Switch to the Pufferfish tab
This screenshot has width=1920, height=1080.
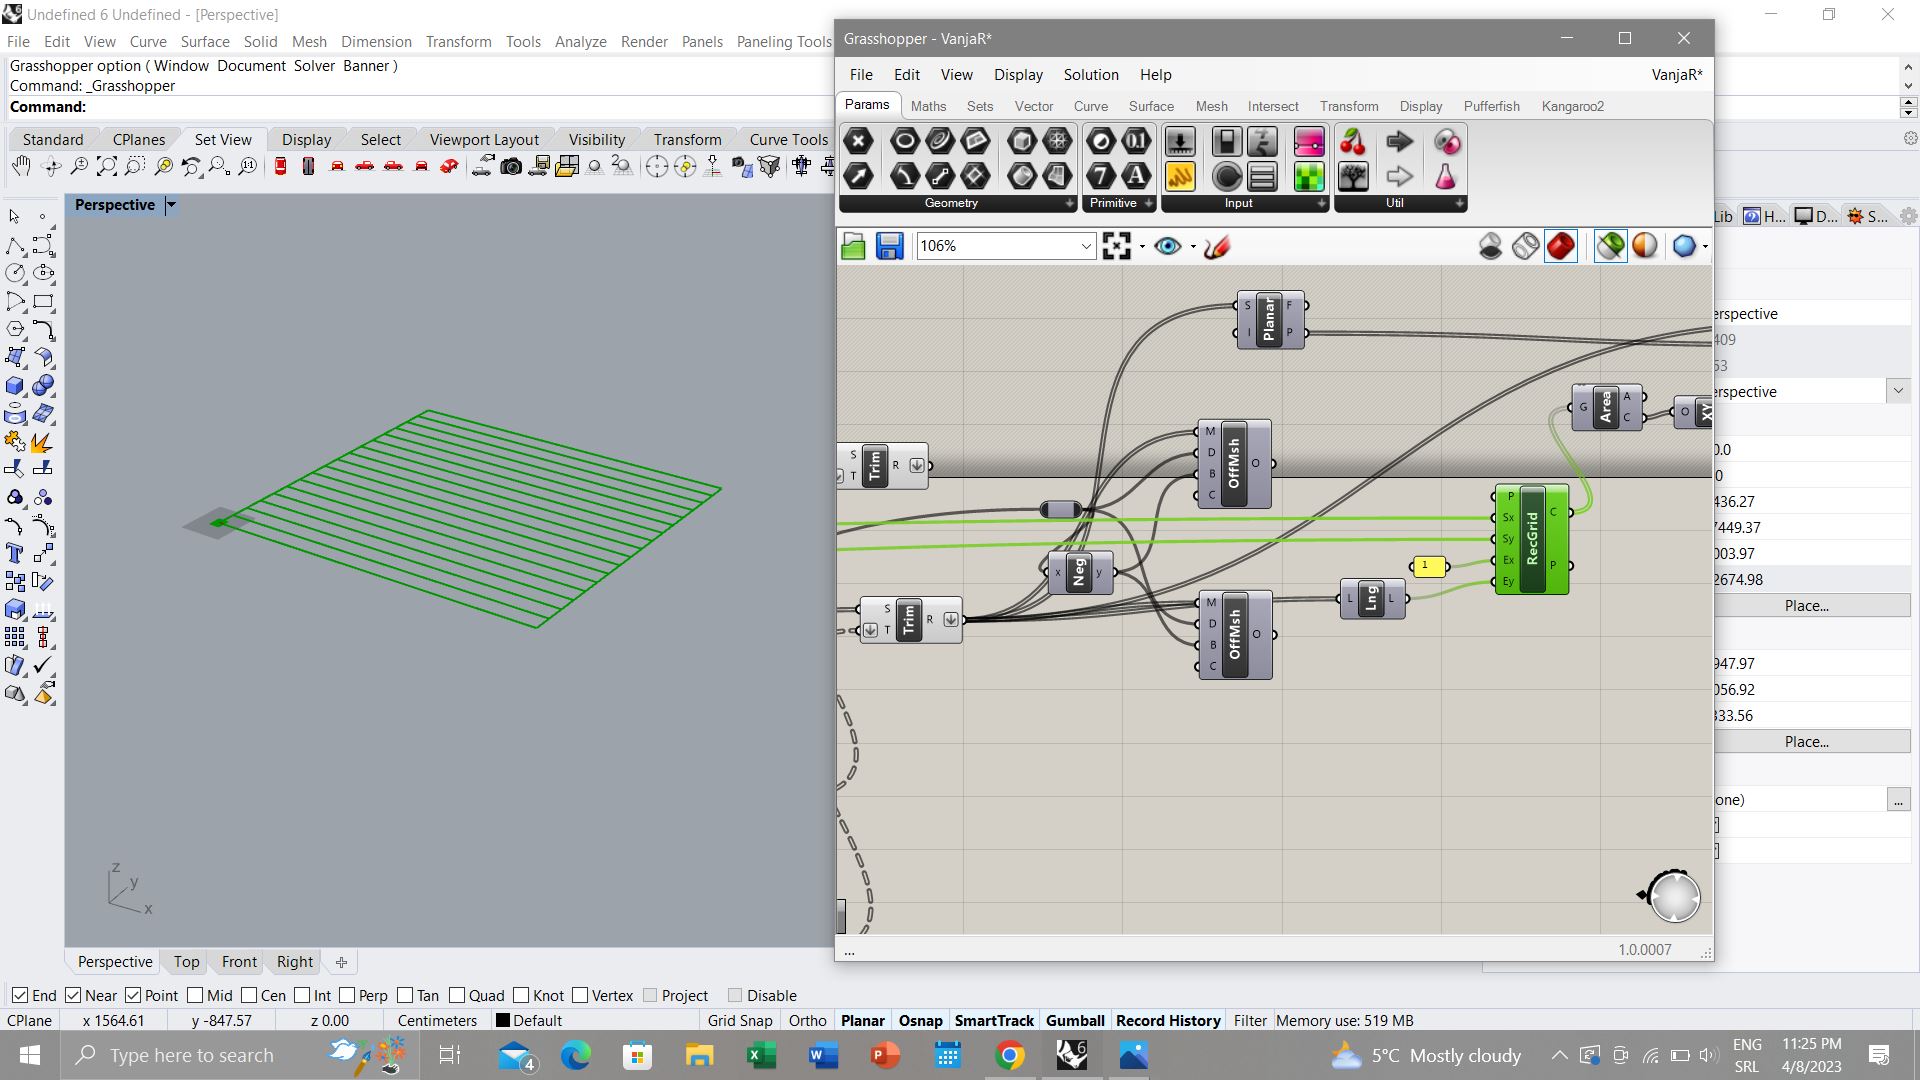(1491, 106)
